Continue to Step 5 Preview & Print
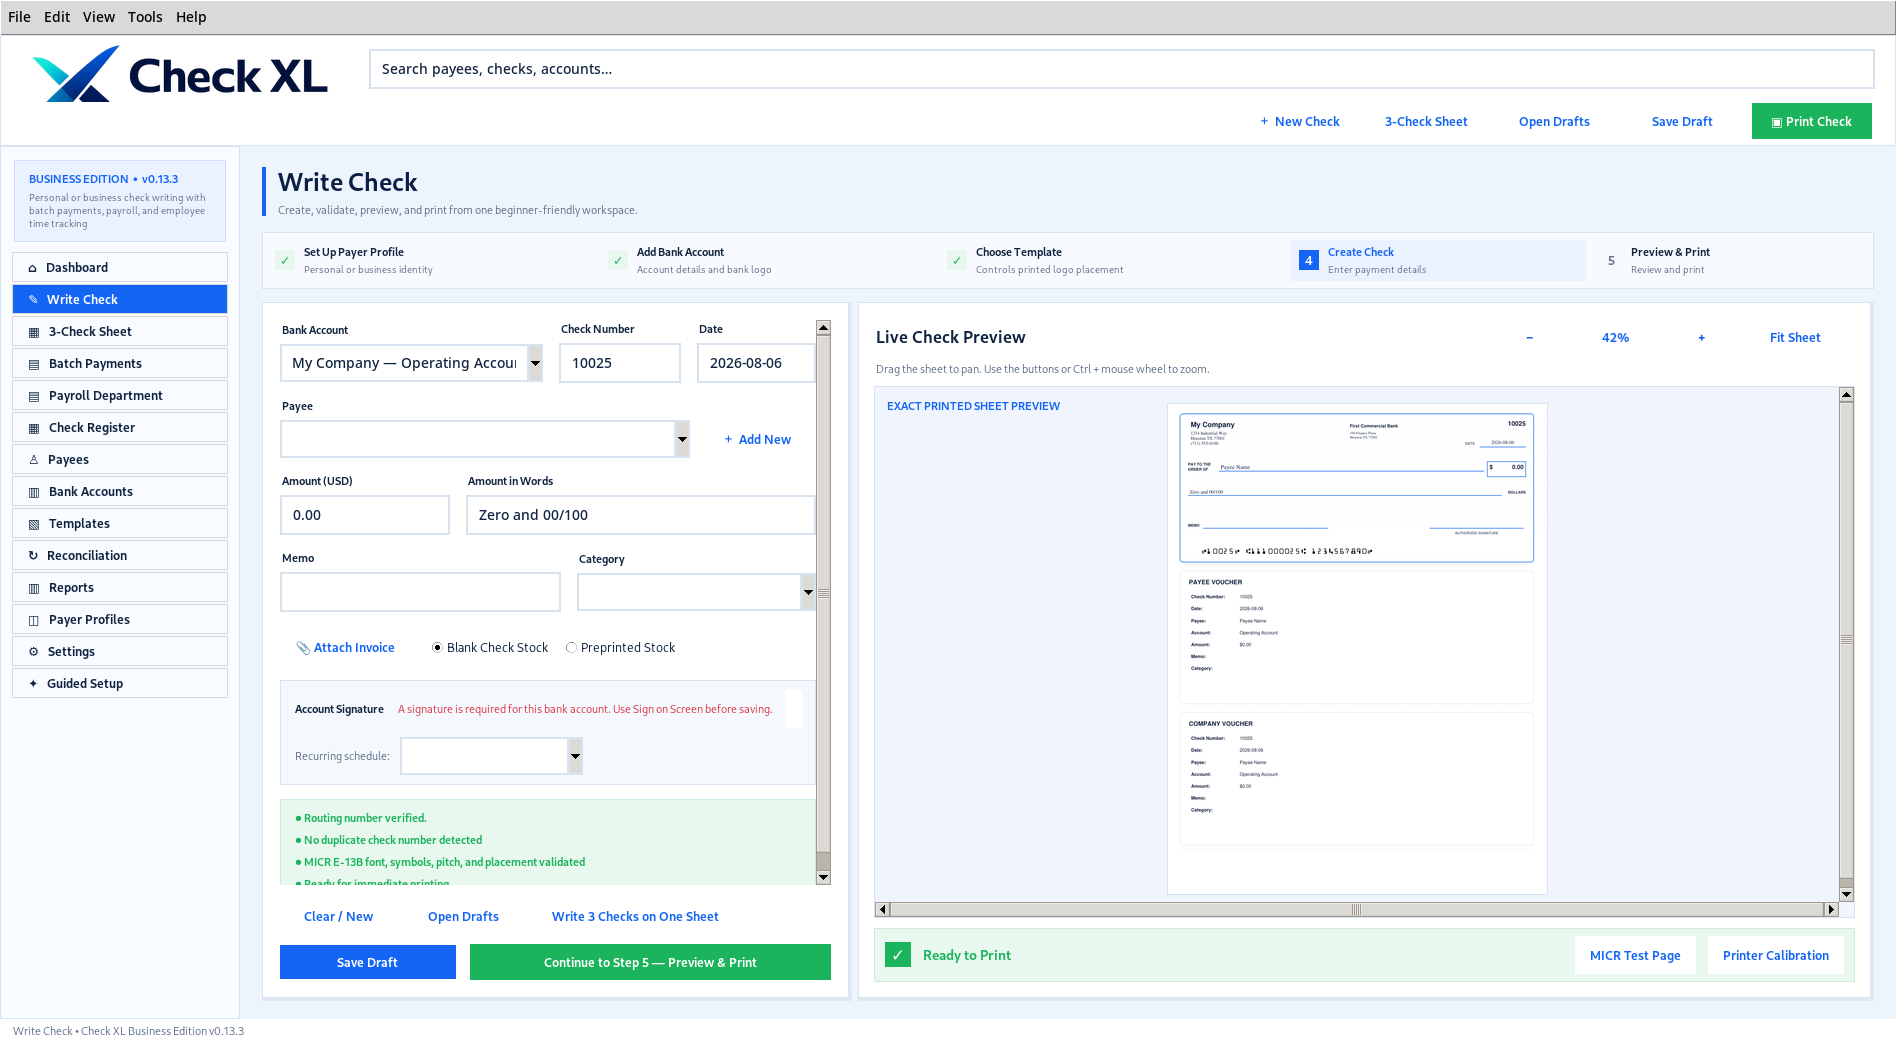The height and width of the screenshot is (1043, 1896). [650, 962]
